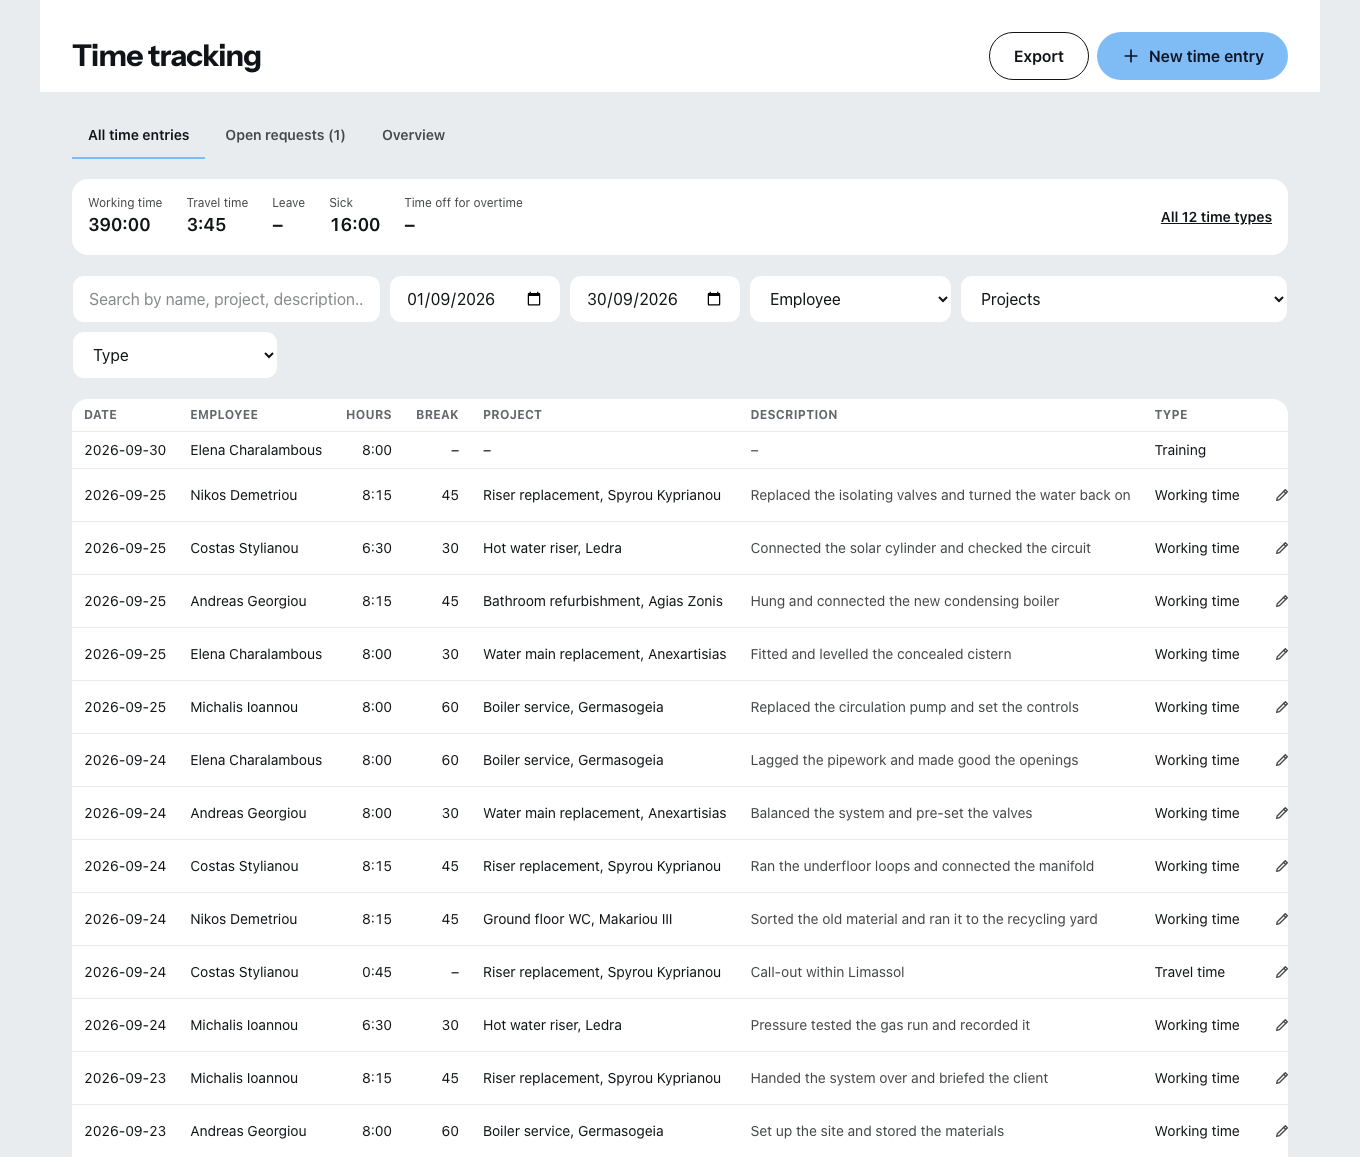Edit the Ground floor WC entry
1360x1157 pixels.
click(1281, 919)
